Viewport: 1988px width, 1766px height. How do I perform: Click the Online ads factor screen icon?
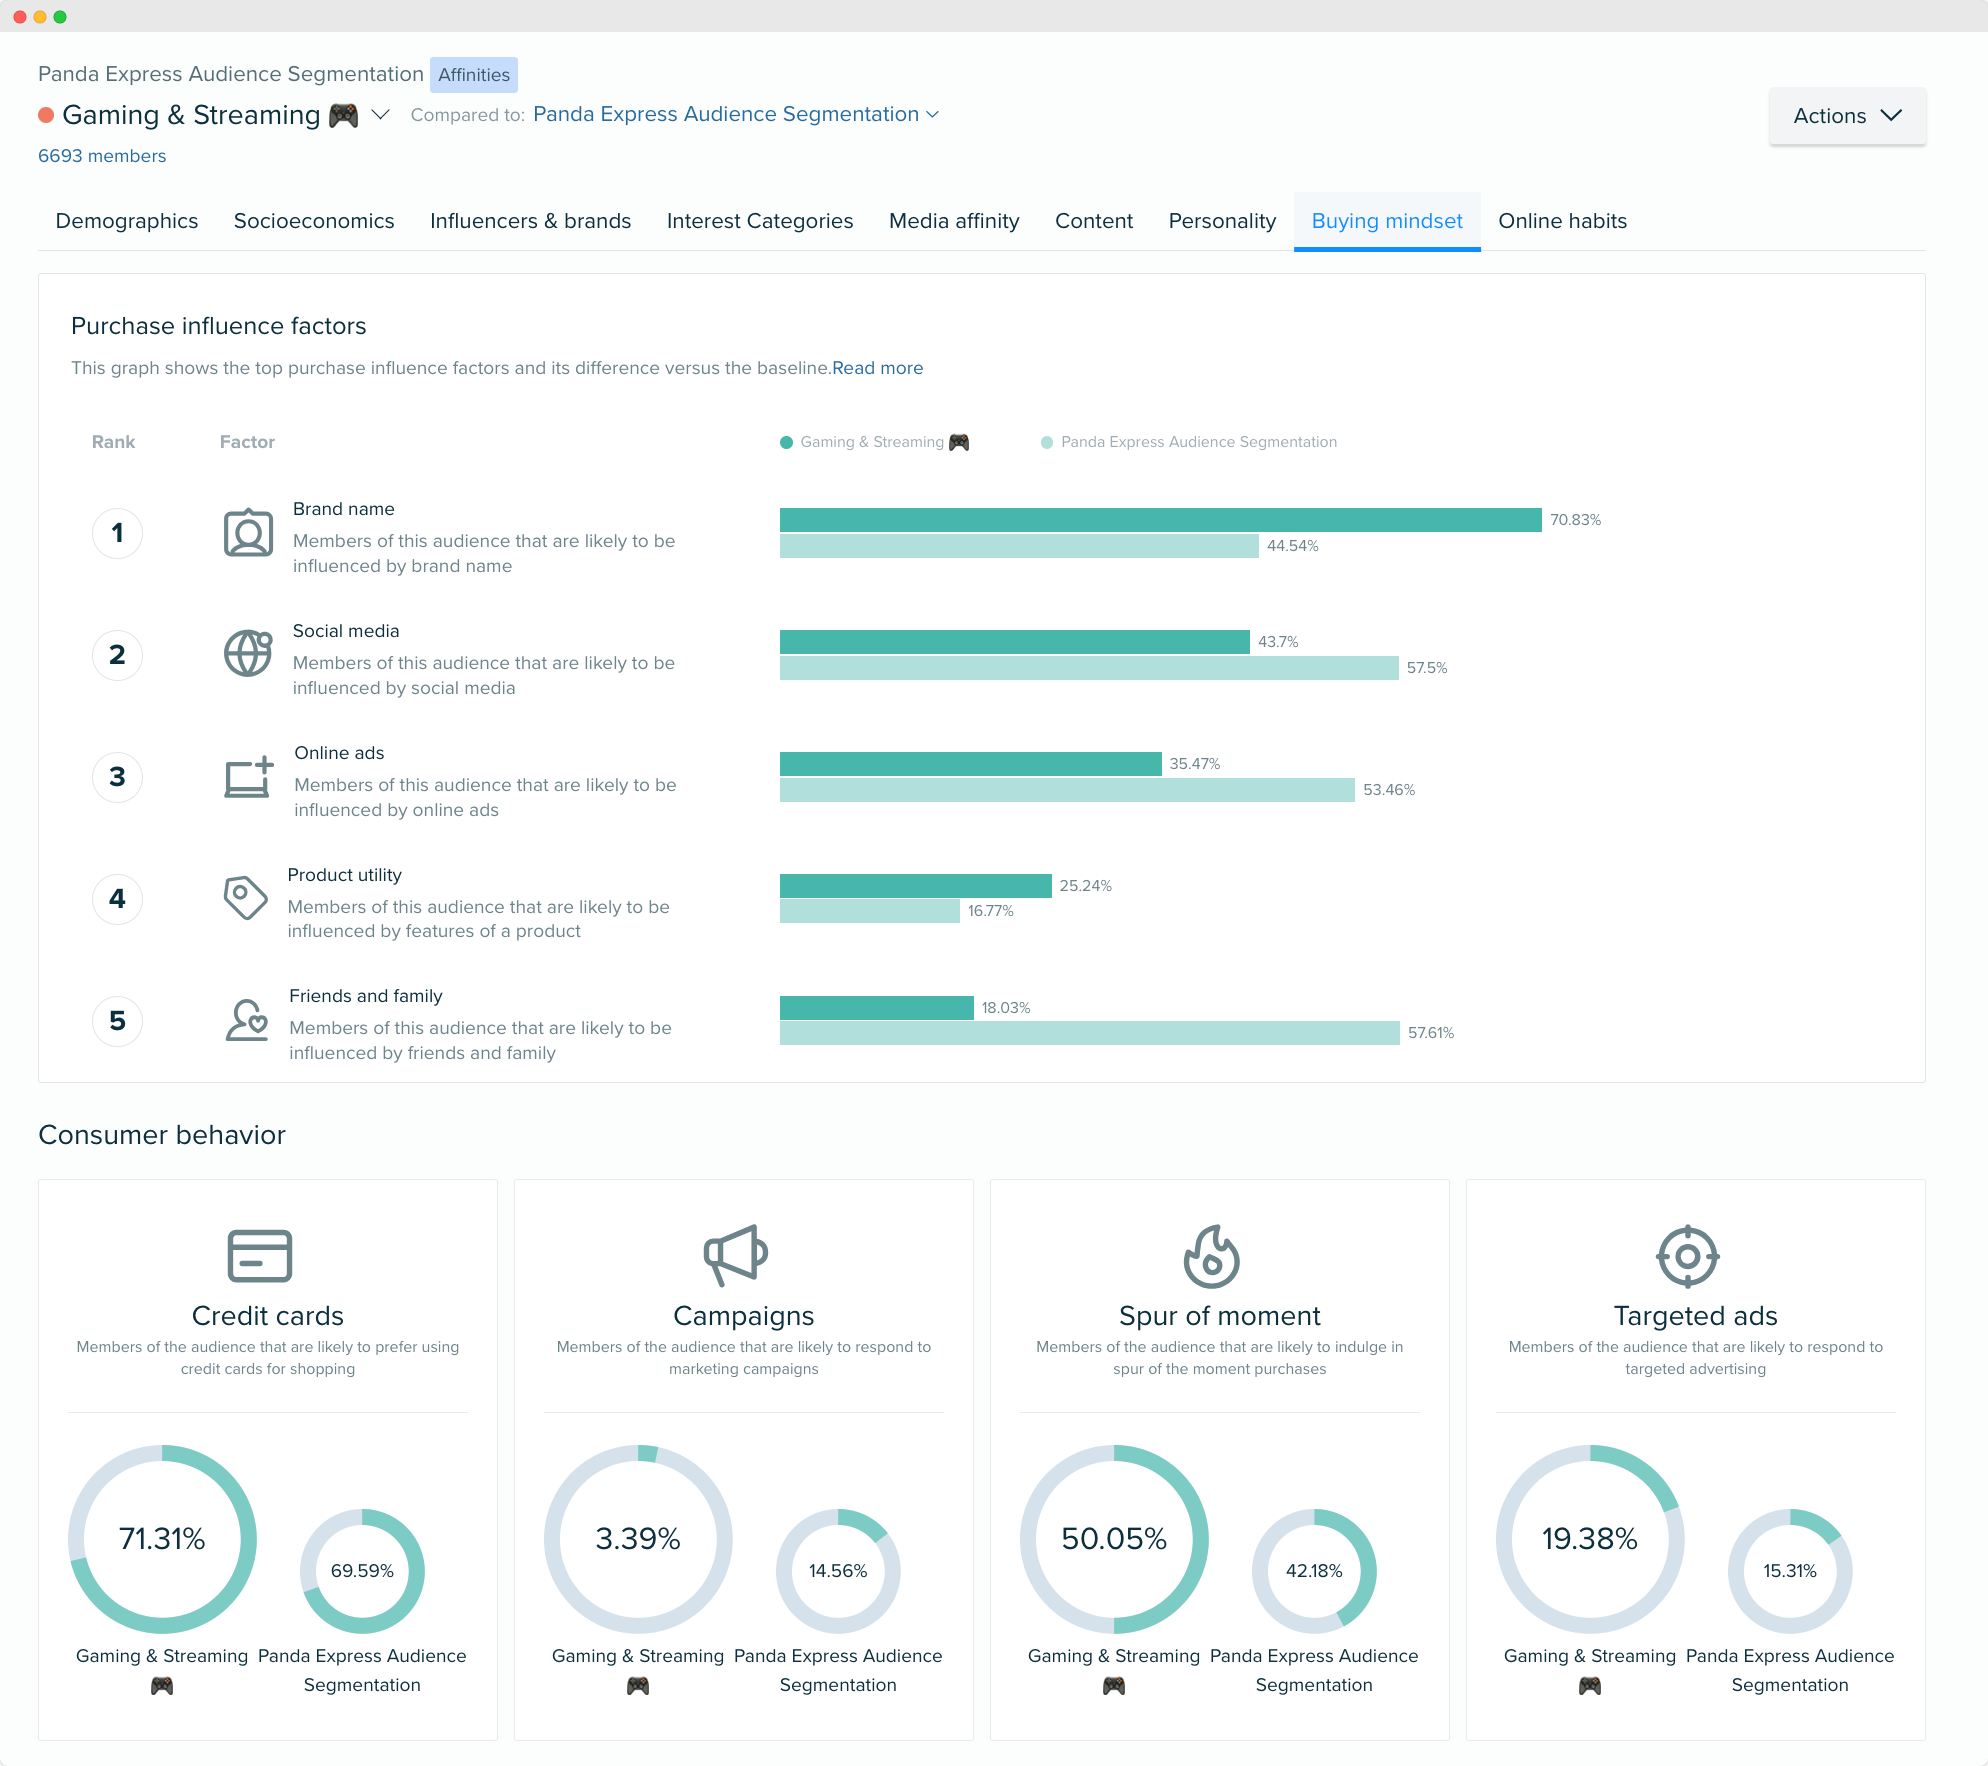tap(249, 777)
